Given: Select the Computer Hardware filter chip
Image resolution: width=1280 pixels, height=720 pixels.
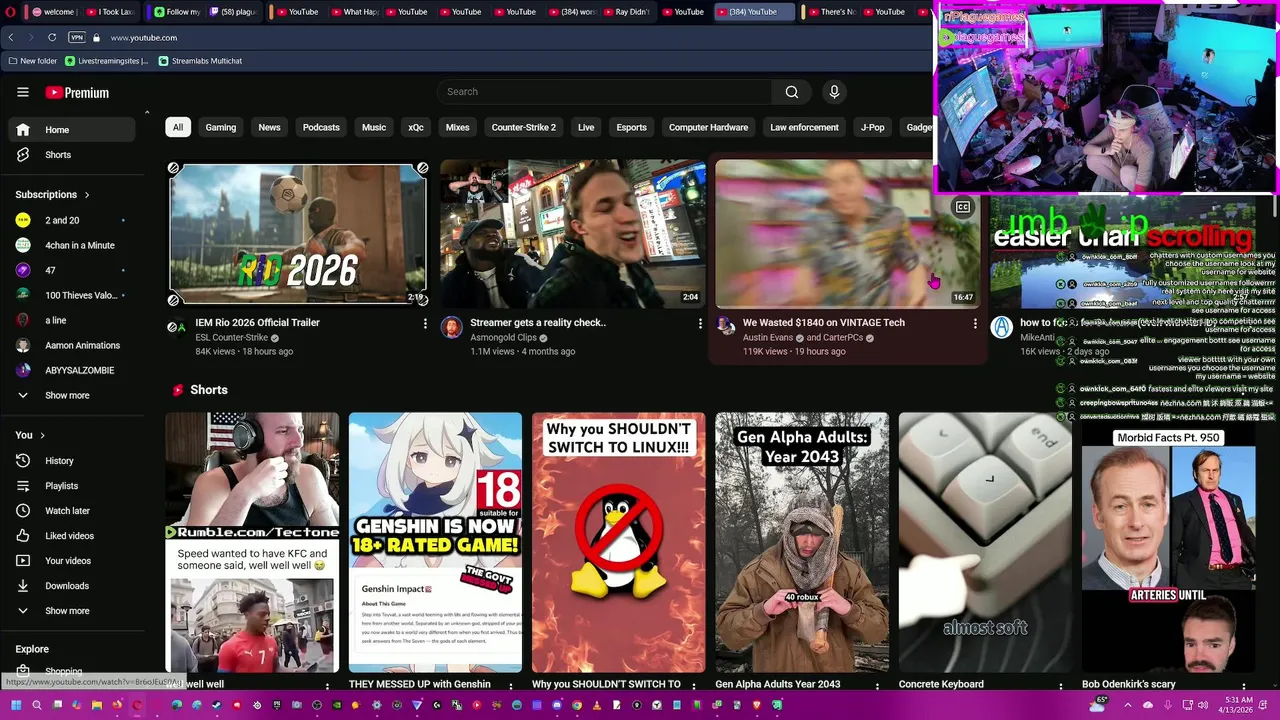Looking at the screenshot, I should click(708, 127).
